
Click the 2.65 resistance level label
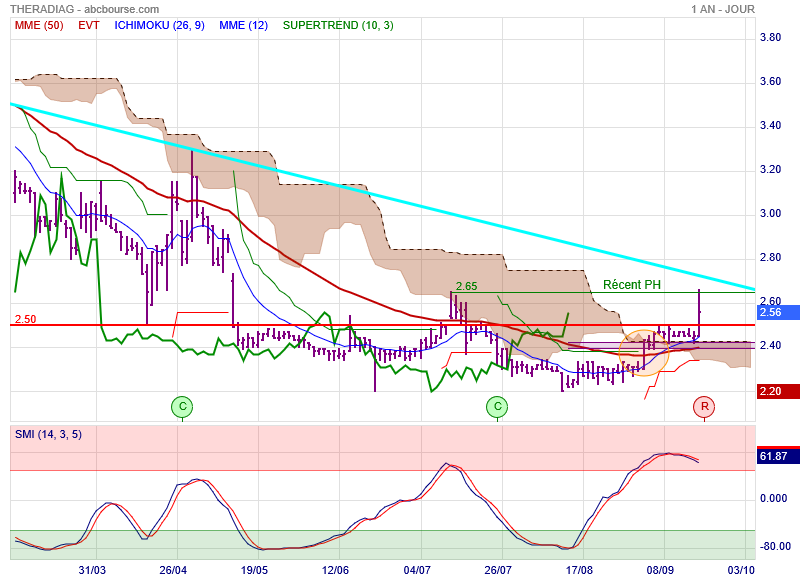[x=467, y=286]
